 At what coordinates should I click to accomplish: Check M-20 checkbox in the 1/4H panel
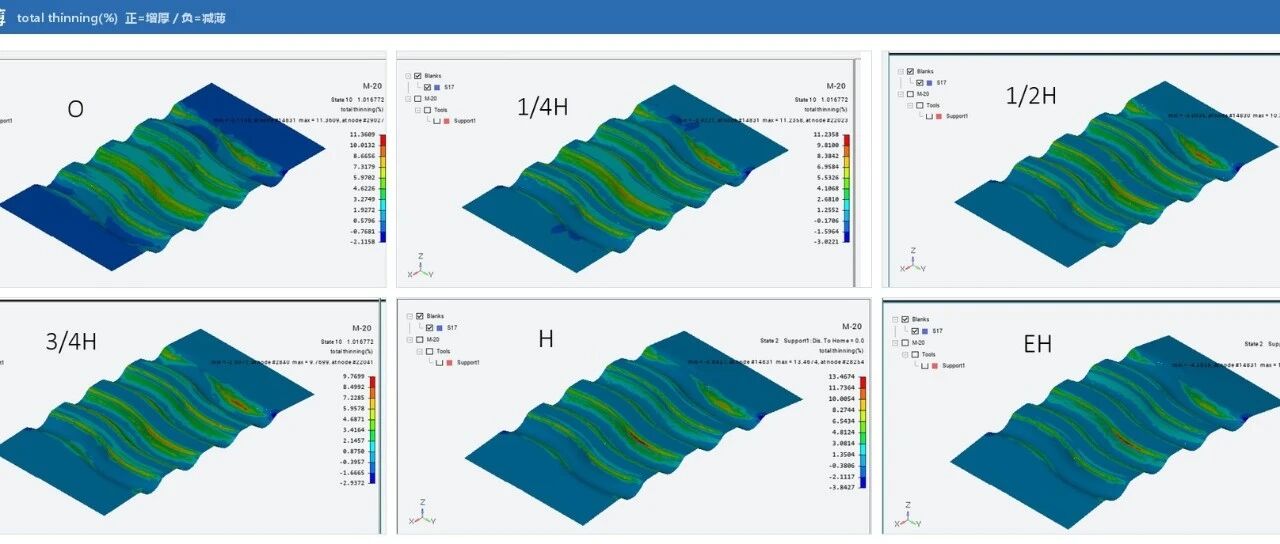[417, 99]
